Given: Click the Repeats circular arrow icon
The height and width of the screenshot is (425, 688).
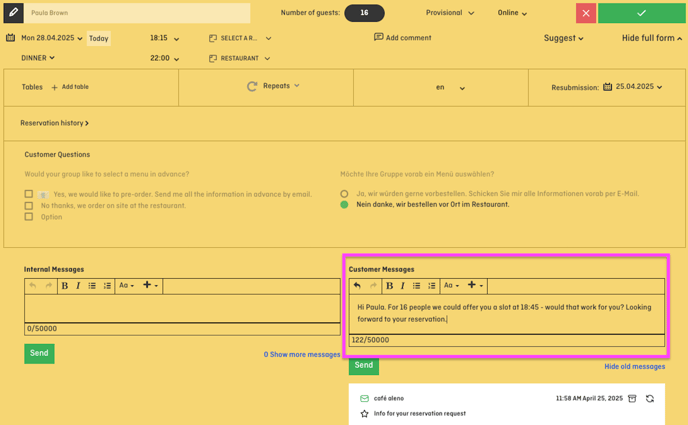Looking at the screenshot, I should pos(252,86).
